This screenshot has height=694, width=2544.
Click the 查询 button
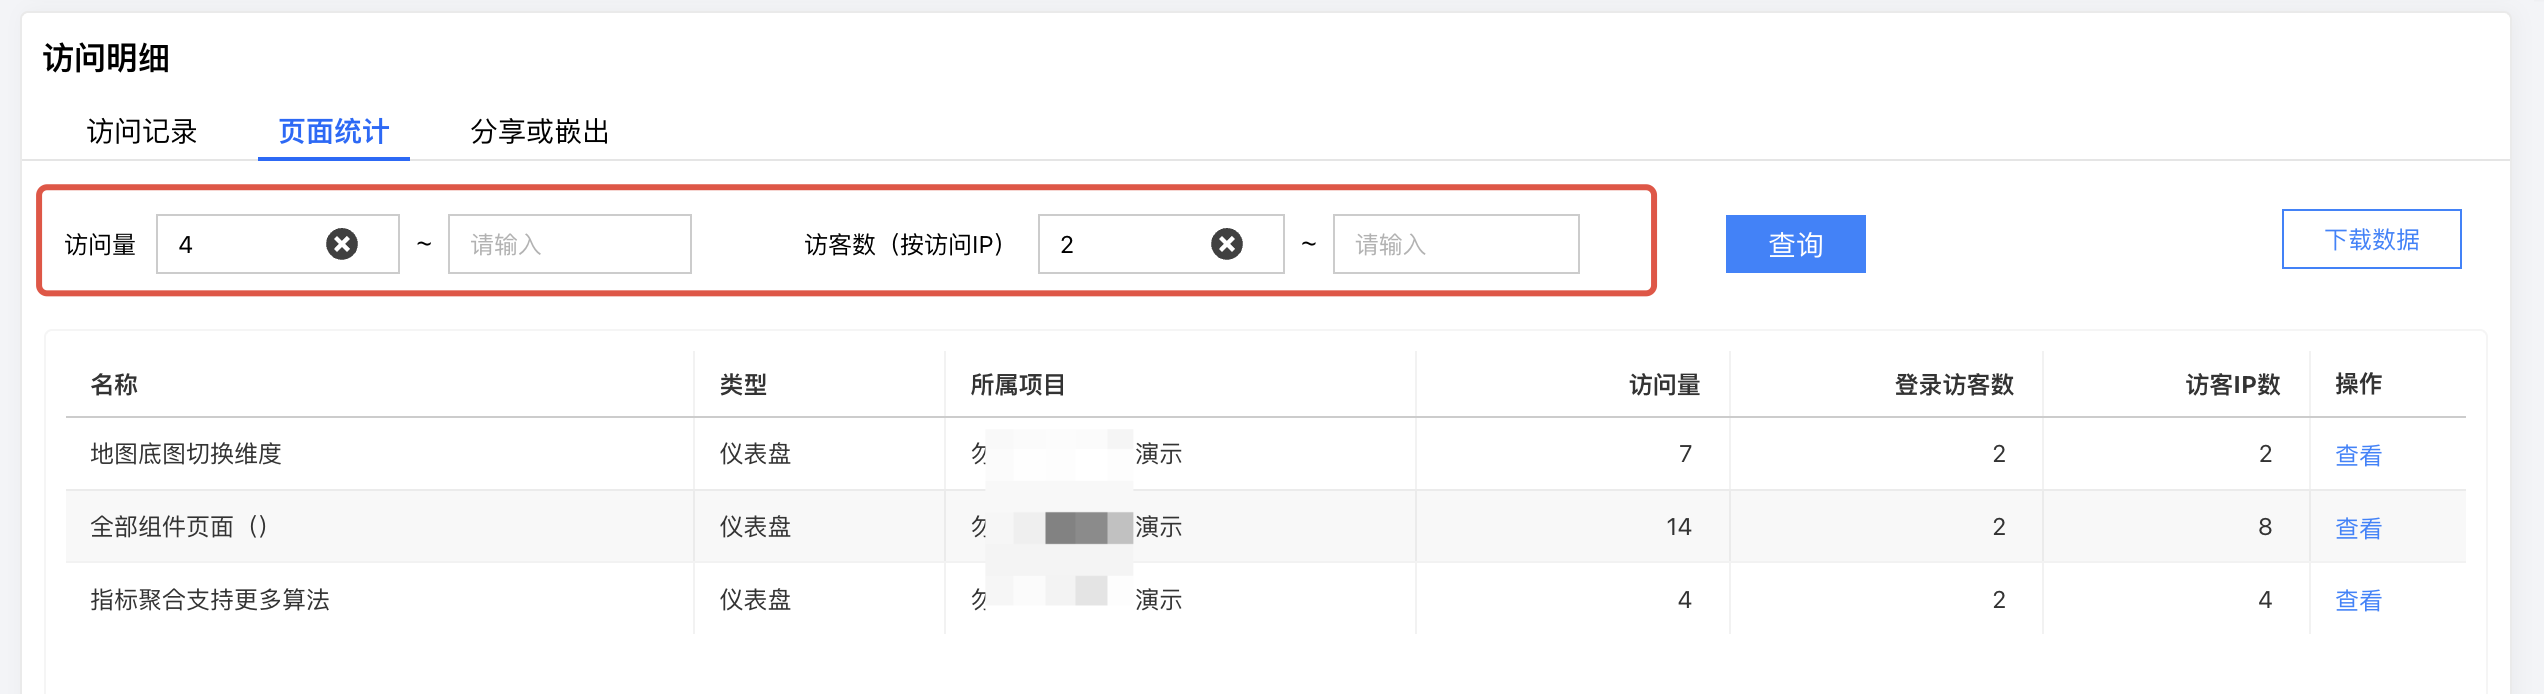1795,244
